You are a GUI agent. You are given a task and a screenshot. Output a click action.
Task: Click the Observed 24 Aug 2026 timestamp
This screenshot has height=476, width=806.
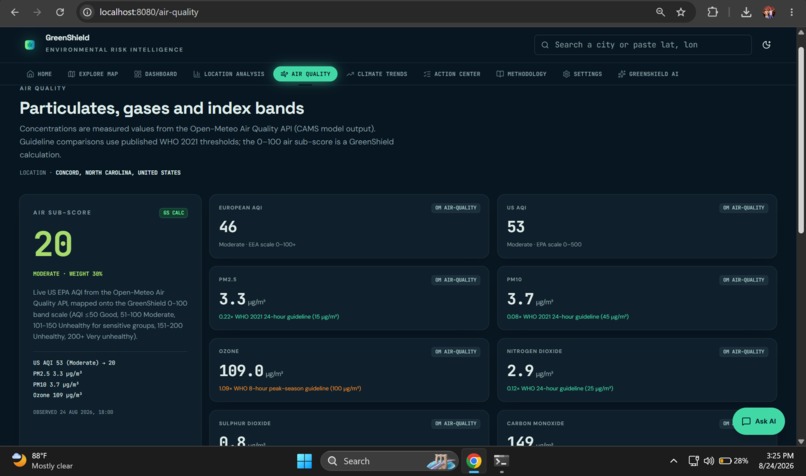pyautogui.click(x=73, y=412)
